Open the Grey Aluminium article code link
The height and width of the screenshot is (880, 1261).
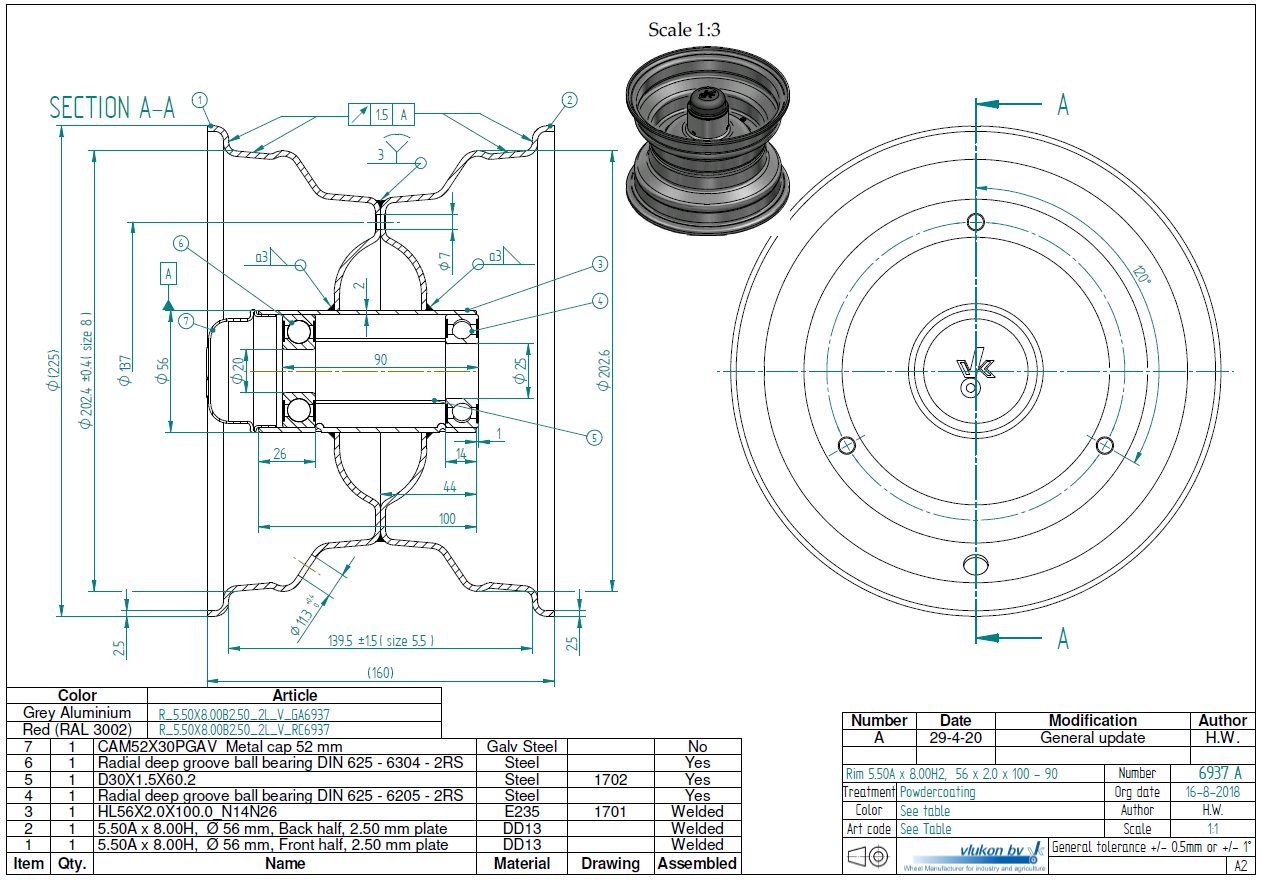point(244,714)
